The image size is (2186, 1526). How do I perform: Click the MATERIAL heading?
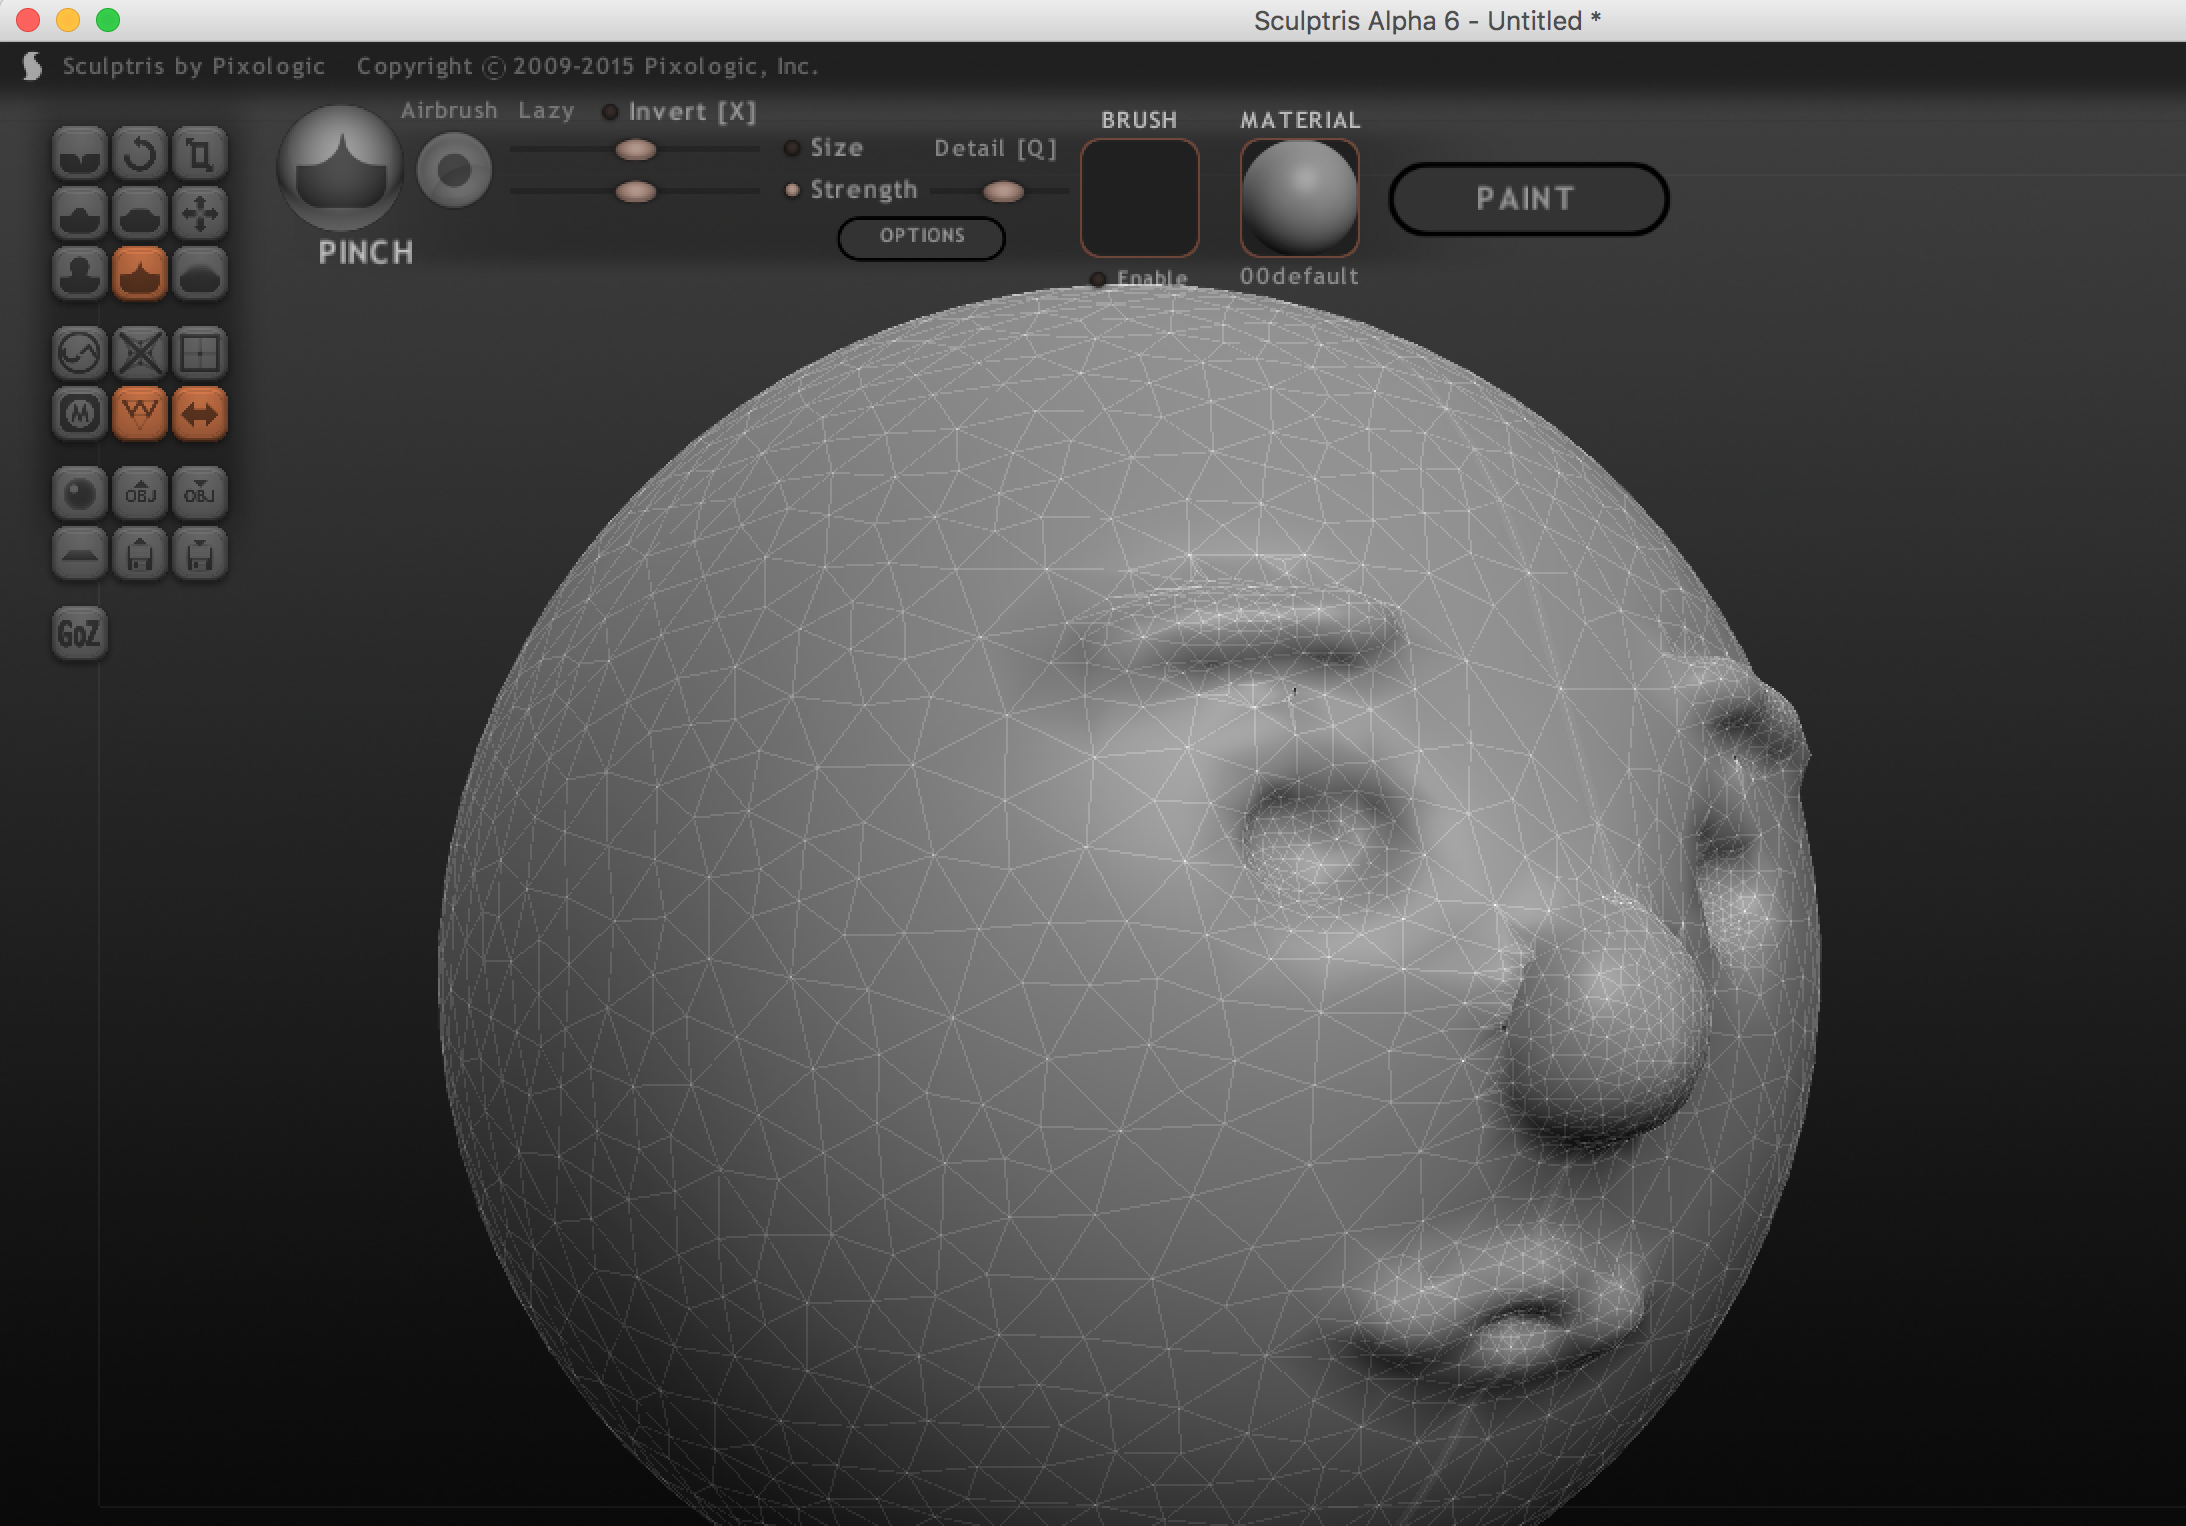pos(1300,120)
